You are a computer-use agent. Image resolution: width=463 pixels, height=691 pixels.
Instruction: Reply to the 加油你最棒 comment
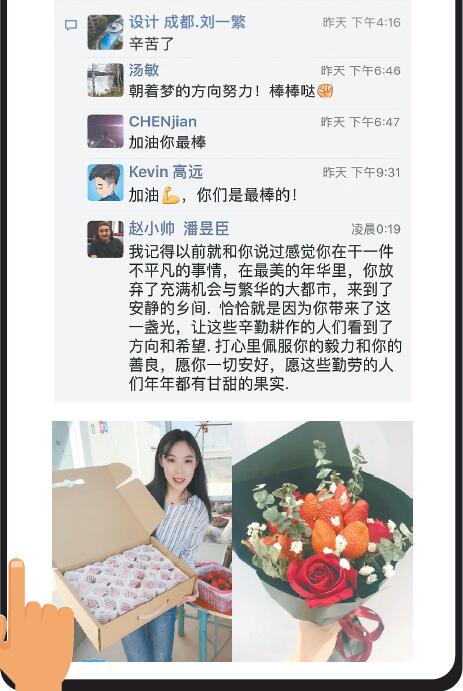[x=167, y=142]
